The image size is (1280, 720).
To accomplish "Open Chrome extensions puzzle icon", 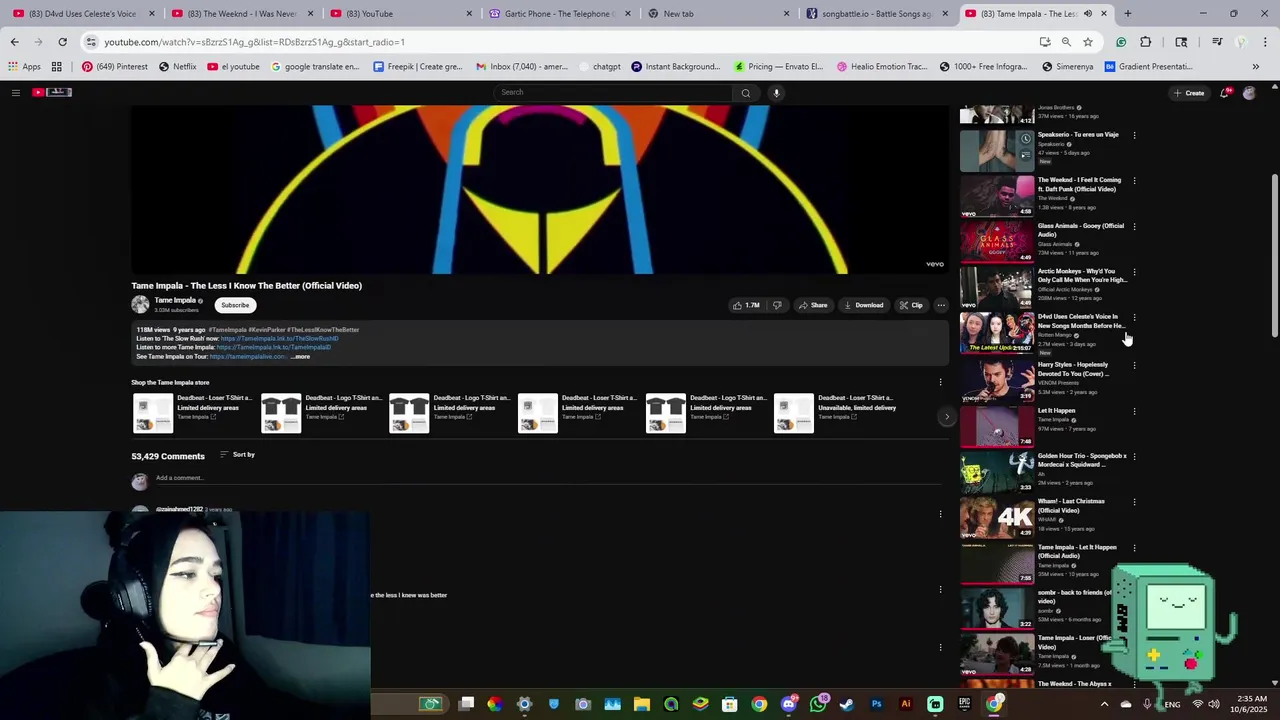I will coord(1146,42).
